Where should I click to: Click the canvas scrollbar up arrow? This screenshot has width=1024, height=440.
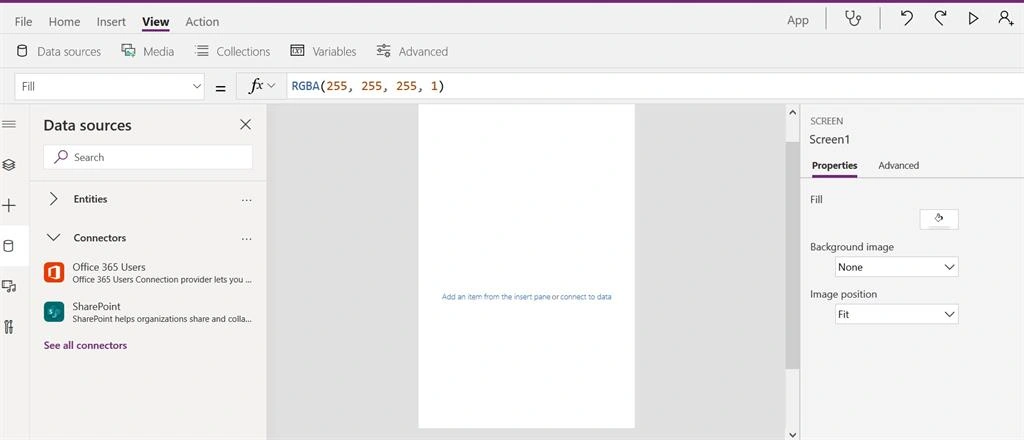(792, 112)
